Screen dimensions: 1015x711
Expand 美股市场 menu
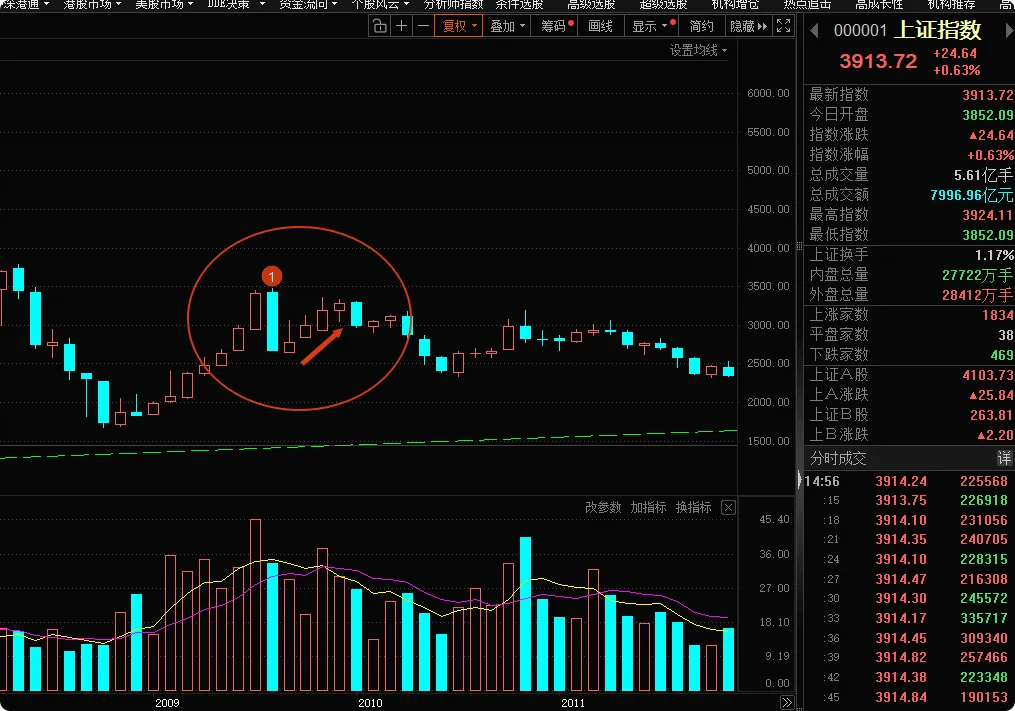coord(164,5)
